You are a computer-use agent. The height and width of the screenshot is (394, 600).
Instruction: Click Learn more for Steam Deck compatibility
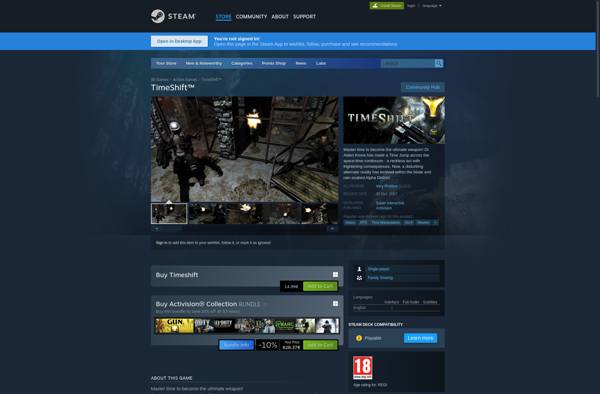pos(420,338)
